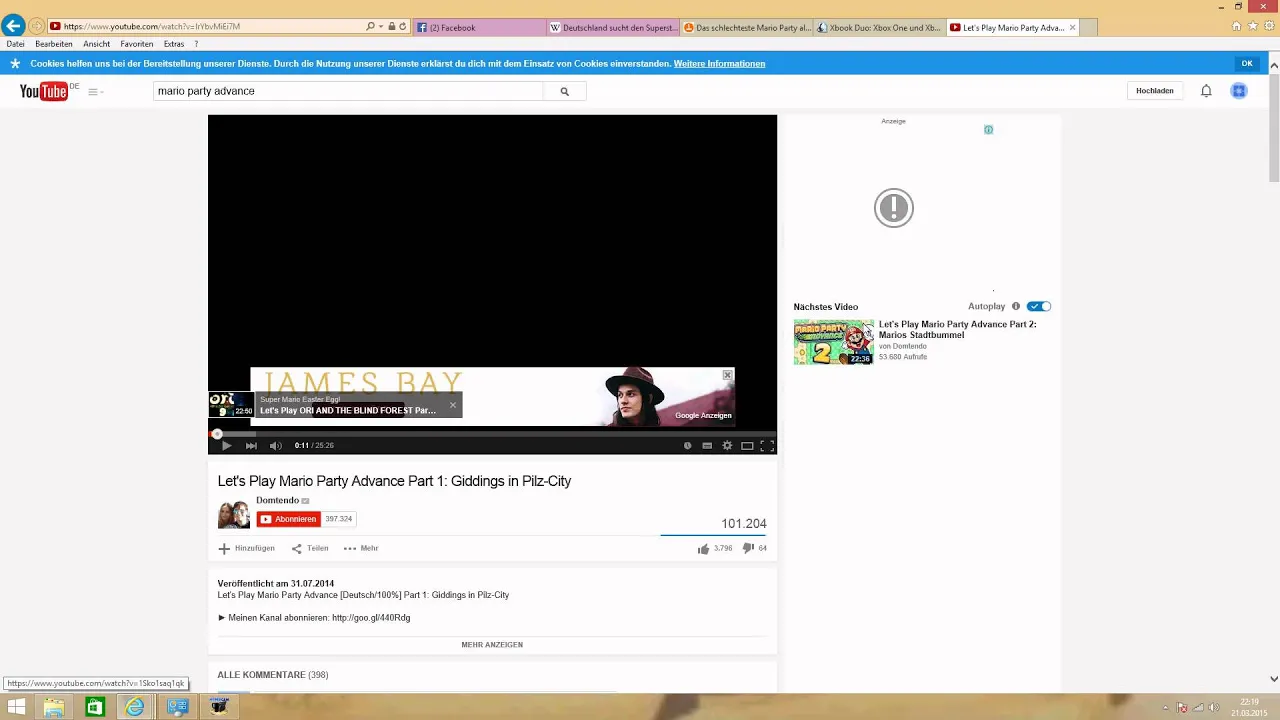The image size is (1280, 720).
Task: Open the Store app in taskbar
Action: [95, 707]
